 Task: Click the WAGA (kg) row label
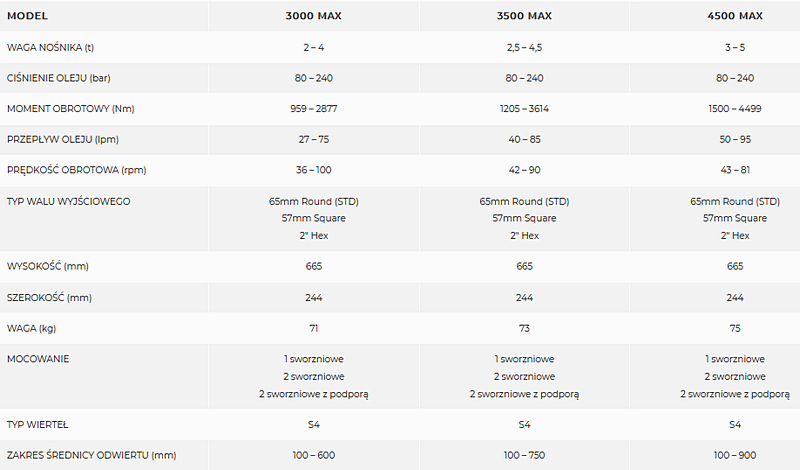click(x=34, y=328)
